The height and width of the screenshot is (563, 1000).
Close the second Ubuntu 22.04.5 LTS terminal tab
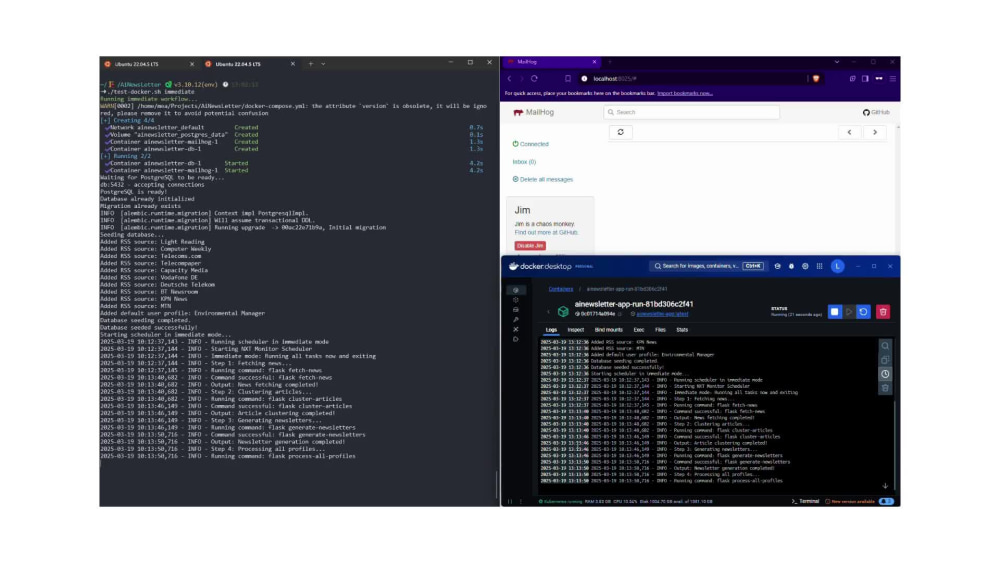coord(293,64)
